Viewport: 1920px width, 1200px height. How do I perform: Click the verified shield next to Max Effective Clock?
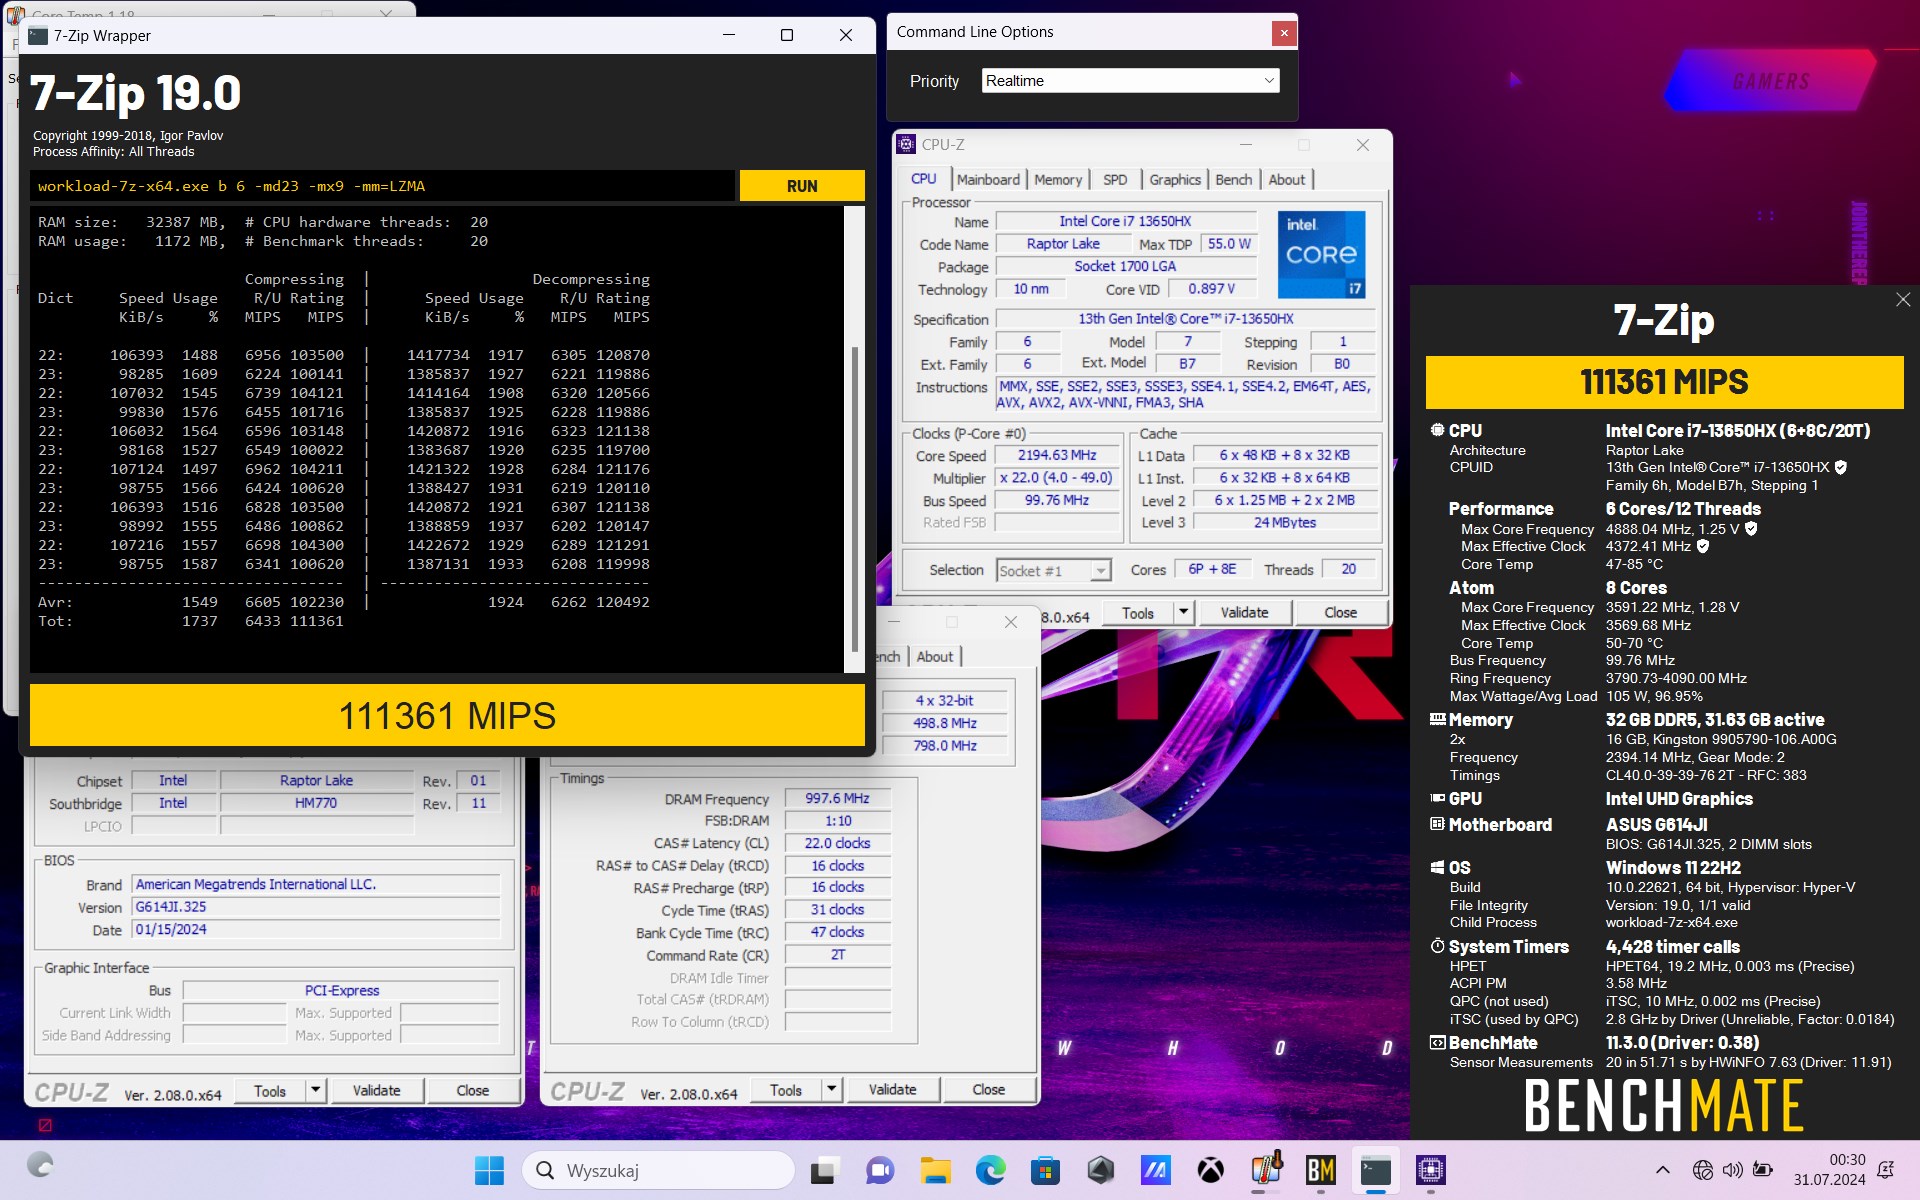pyautogui.click(x=1703, y=546)
